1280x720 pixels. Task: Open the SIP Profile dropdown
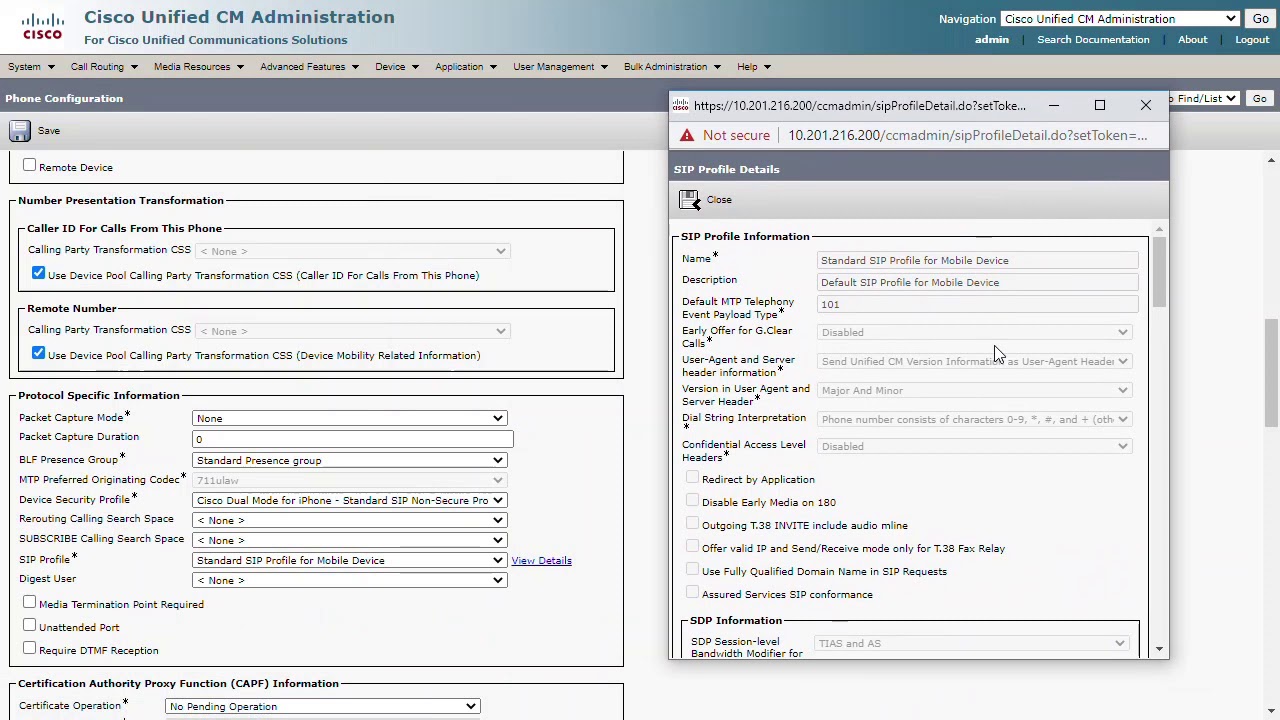[350, 560]
